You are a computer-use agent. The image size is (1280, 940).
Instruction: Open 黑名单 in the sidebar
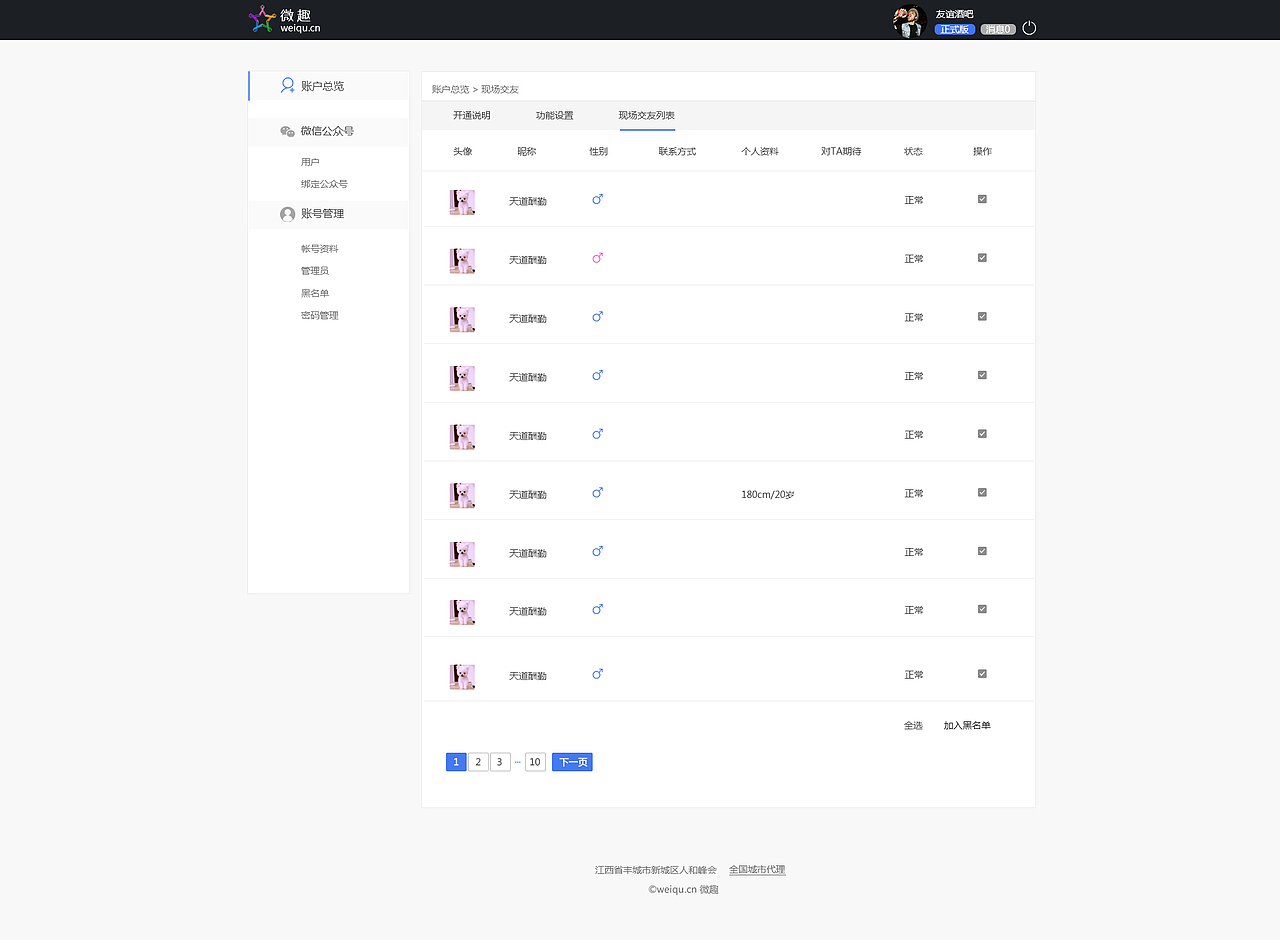pyautogui.click(x=314, y=293)
